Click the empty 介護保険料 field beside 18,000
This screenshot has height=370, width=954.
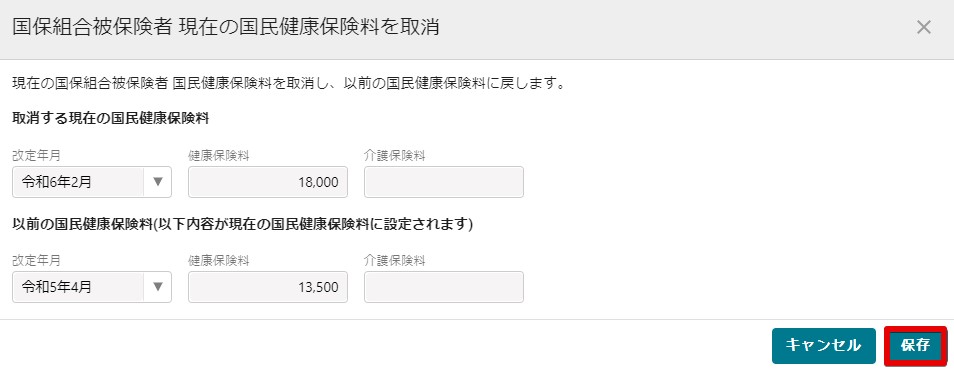444,182
